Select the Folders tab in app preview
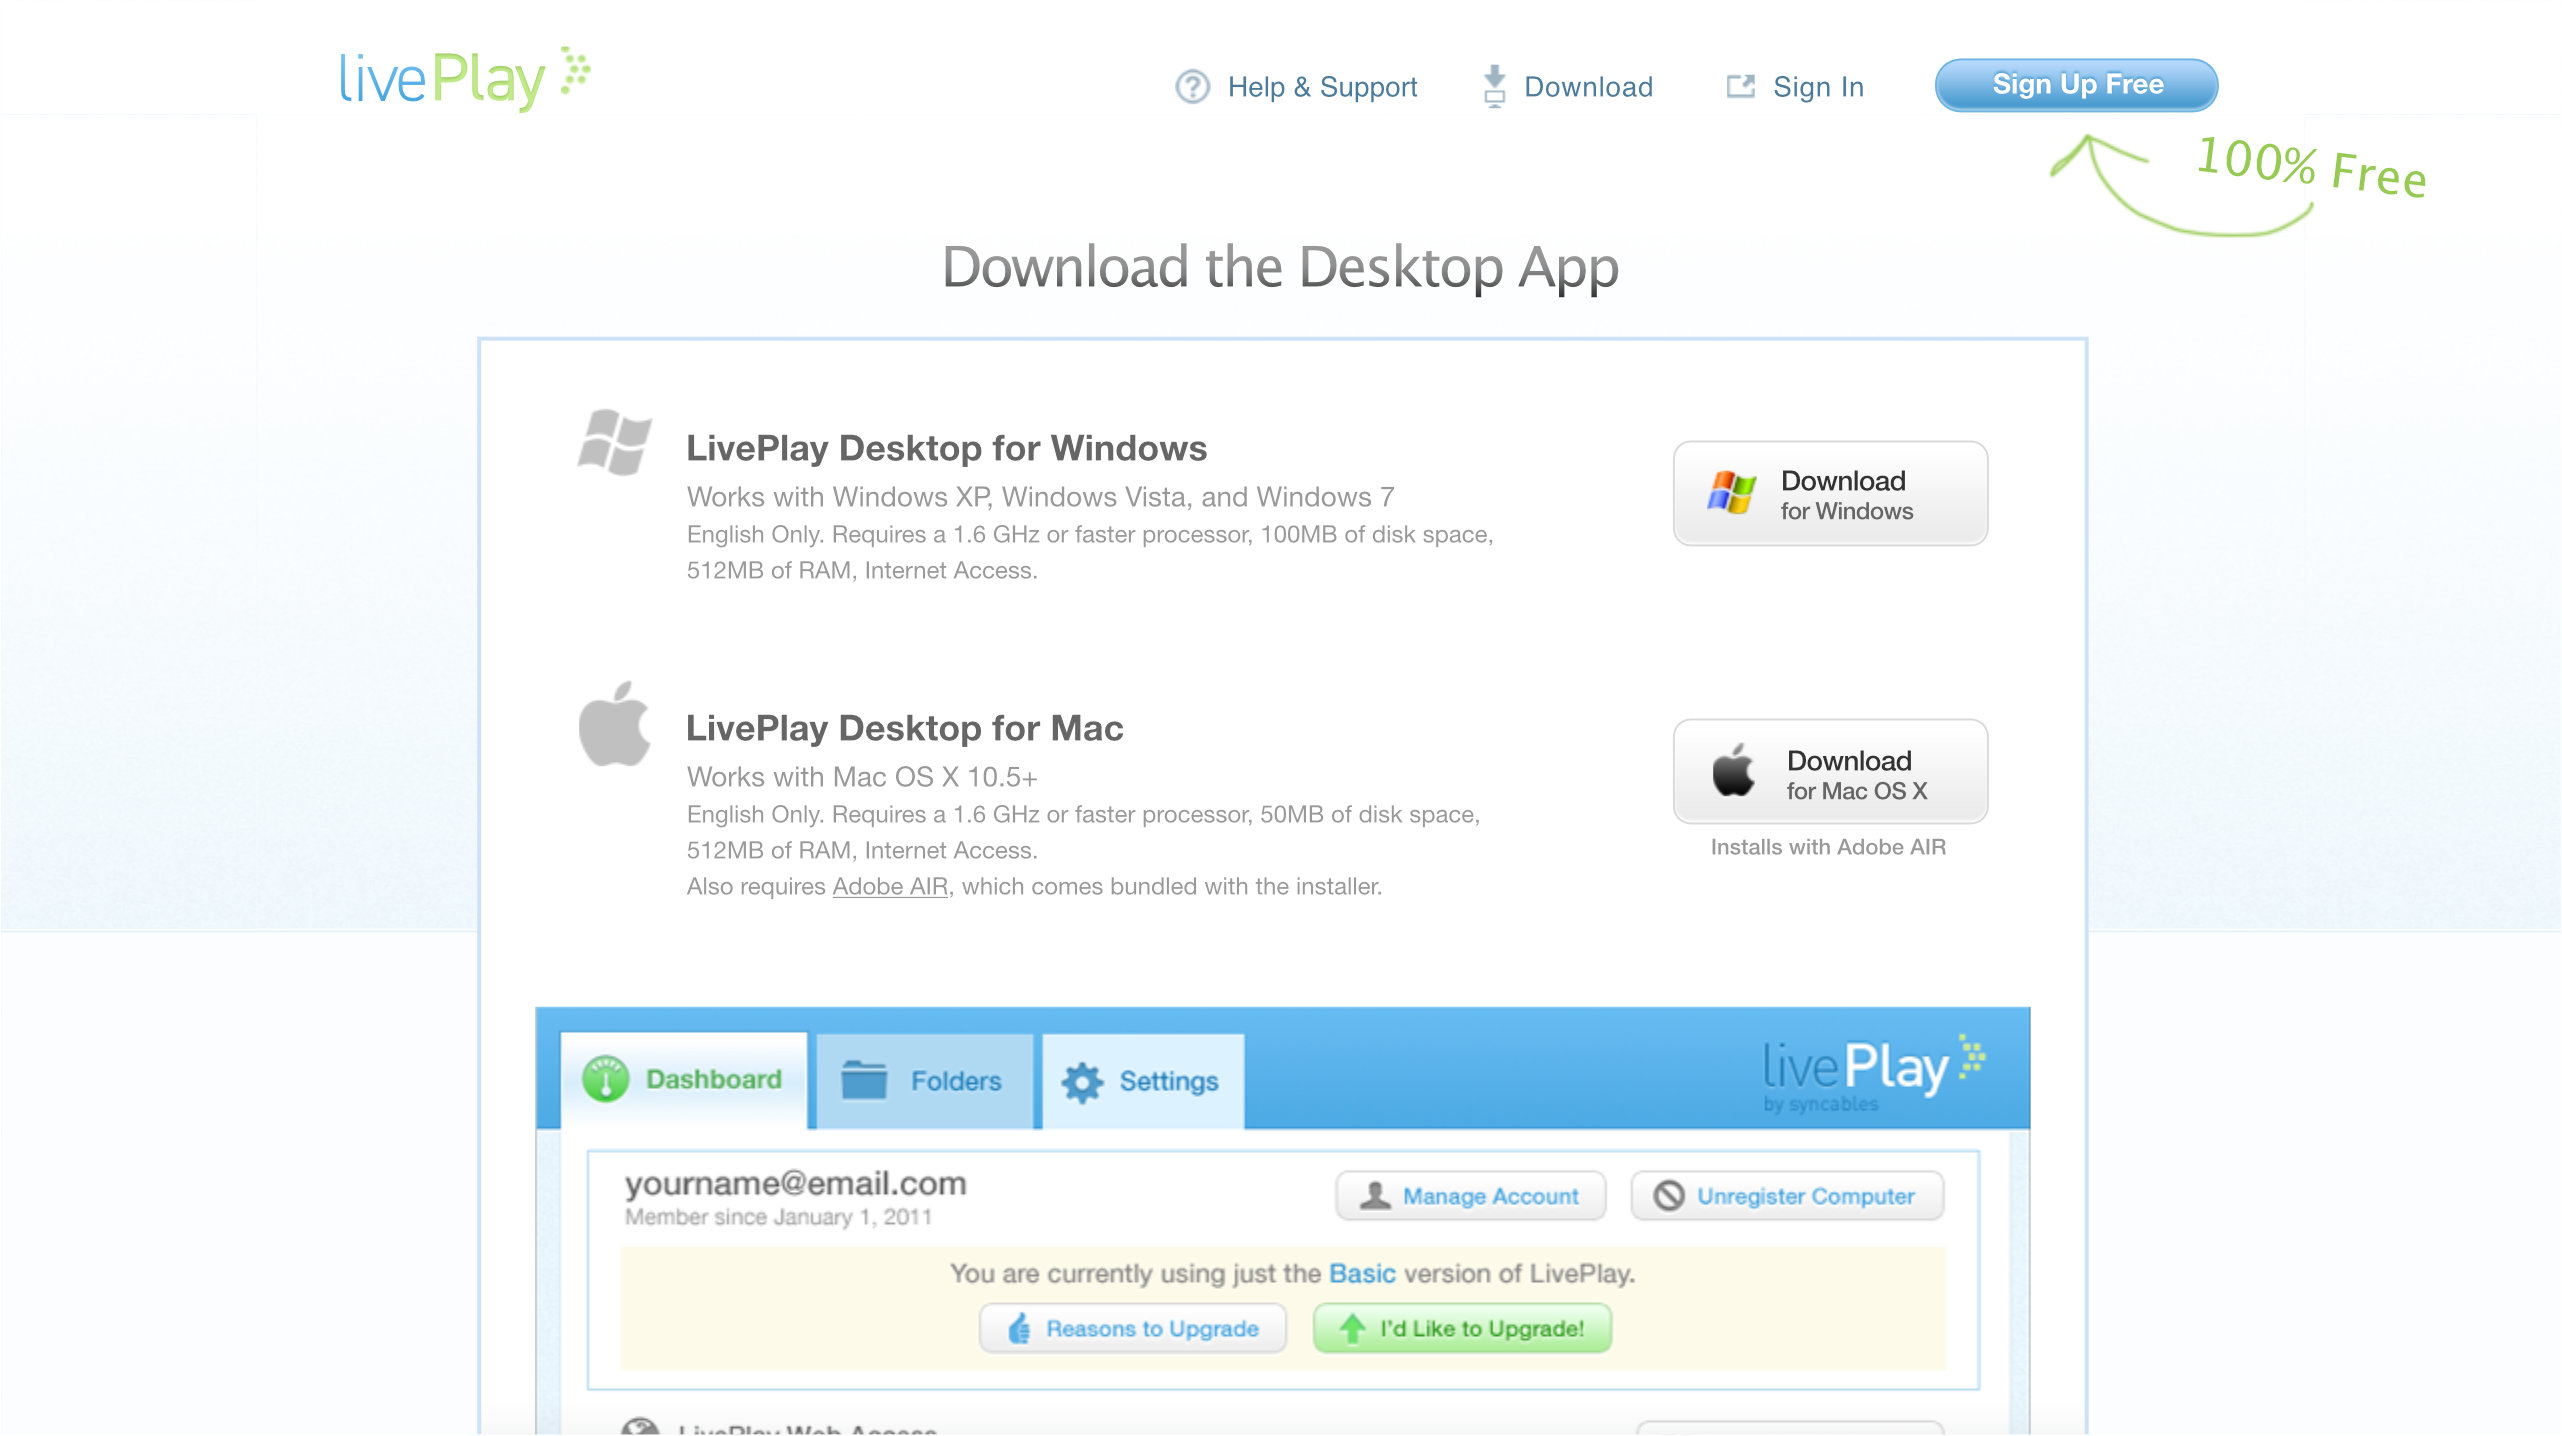Viewport: 2562px width, 1436px height. coord(924,1081)
